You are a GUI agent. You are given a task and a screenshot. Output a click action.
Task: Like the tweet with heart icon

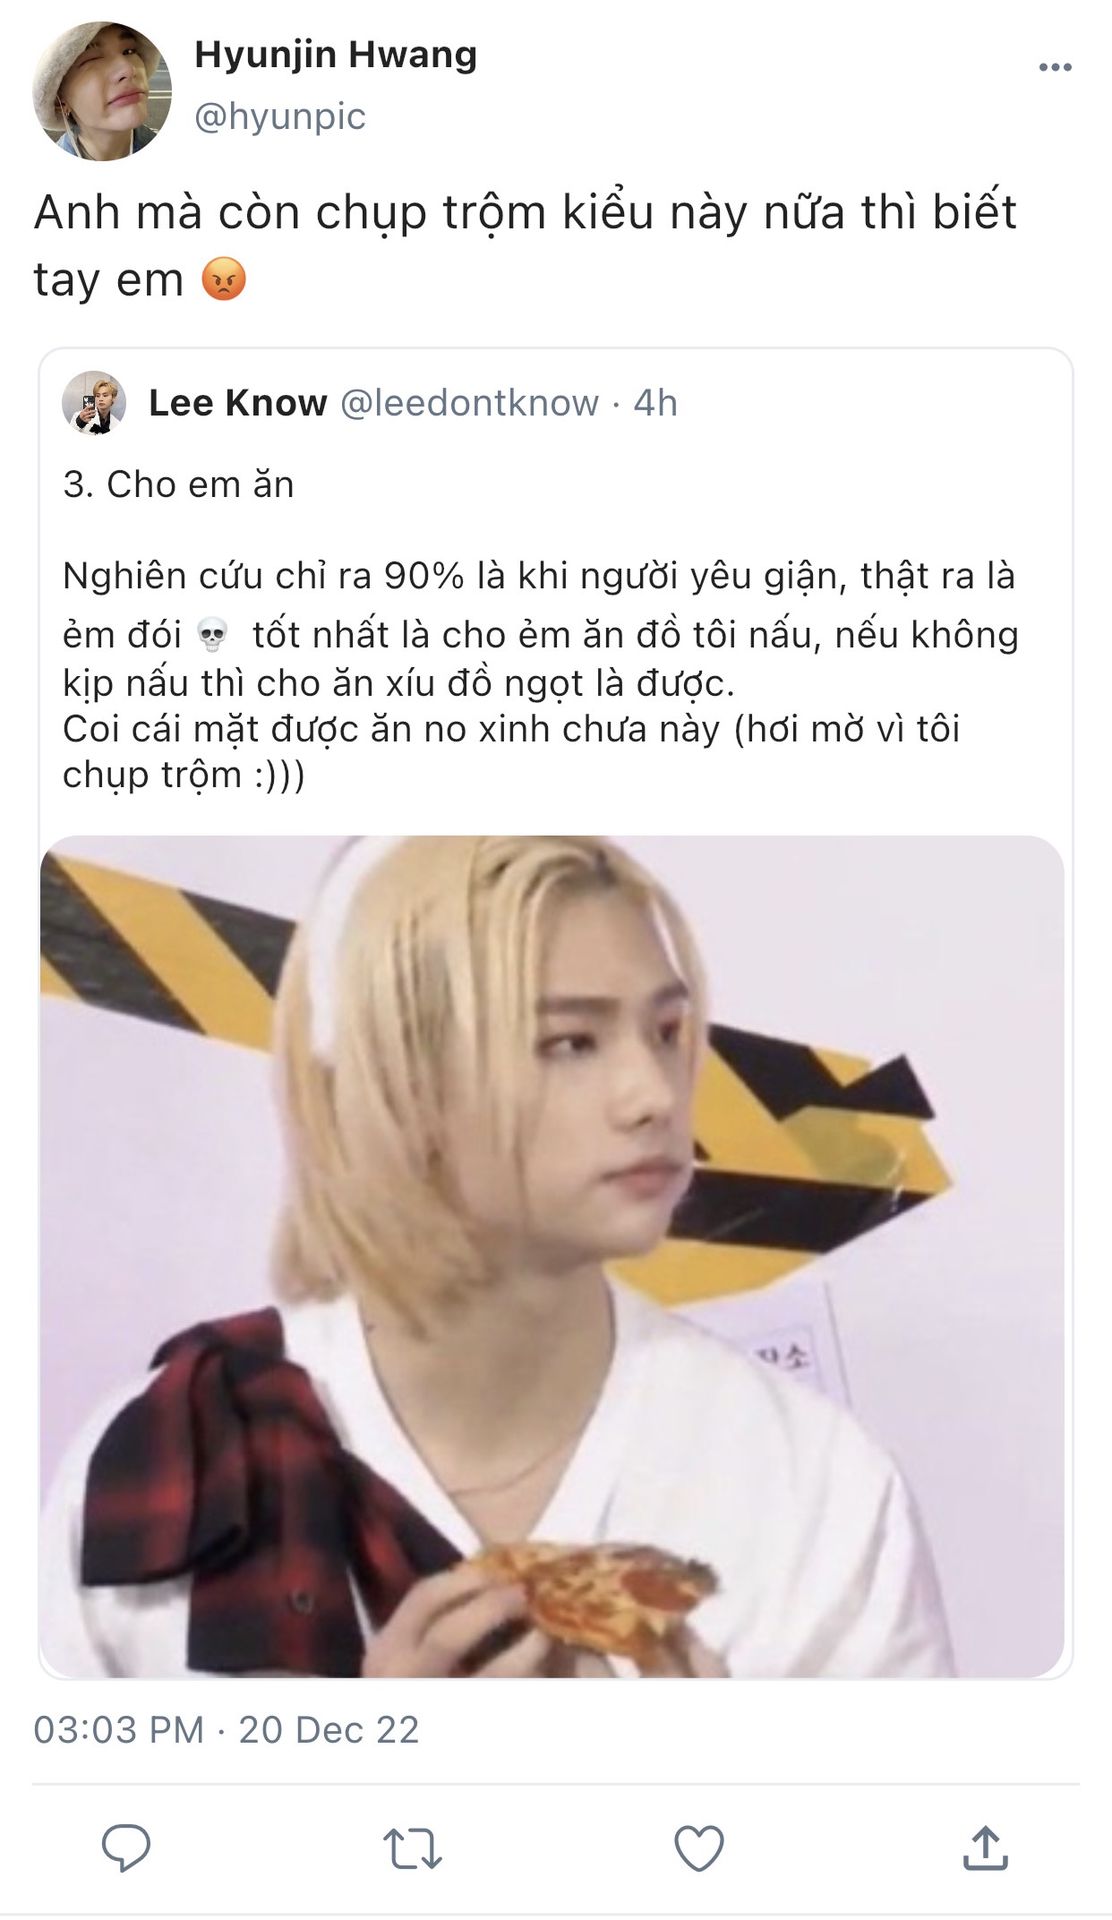coord(699,1848)
